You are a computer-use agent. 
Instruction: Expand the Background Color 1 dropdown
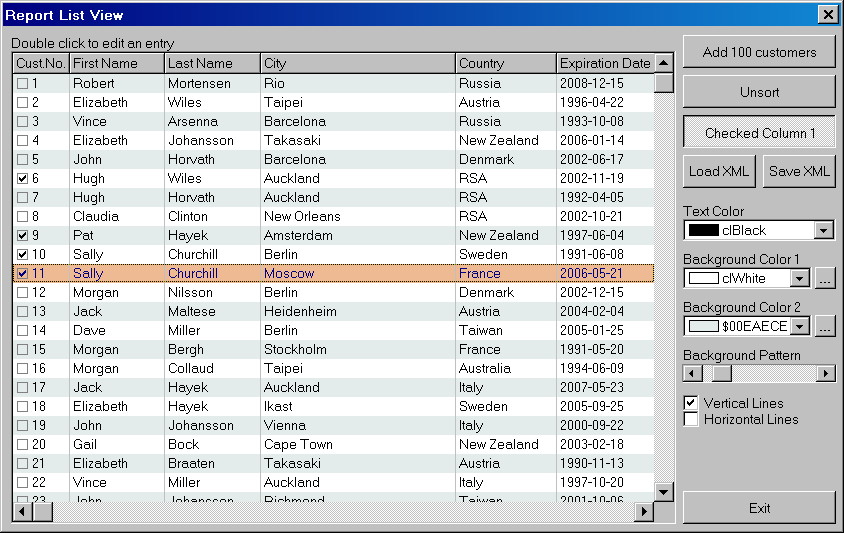(x=800, y=279)
